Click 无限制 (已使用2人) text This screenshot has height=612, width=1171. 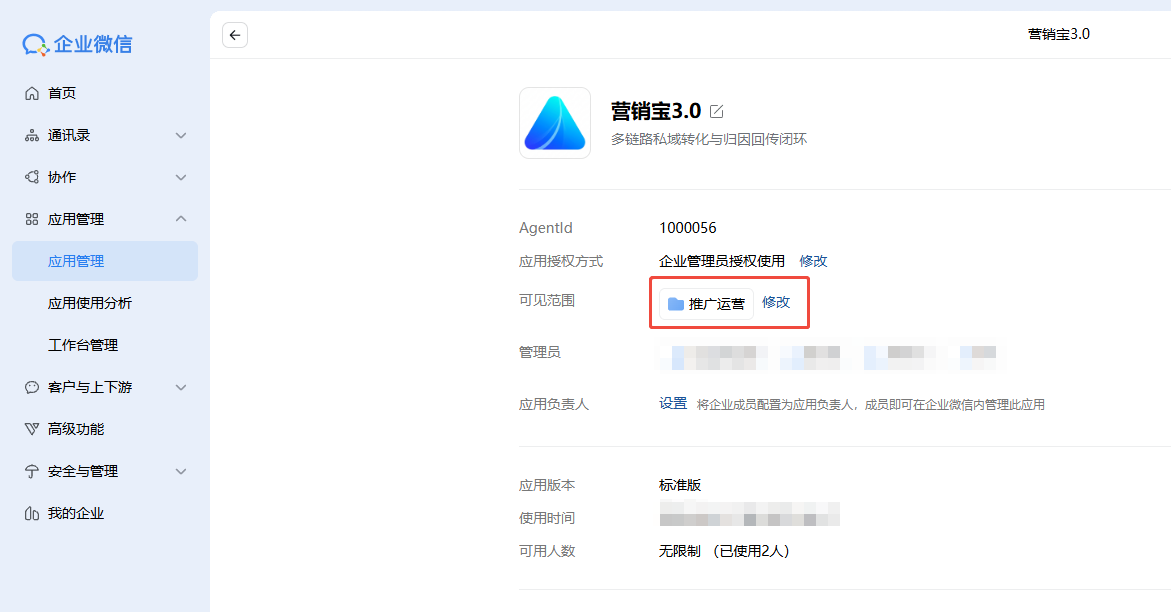click(x=724, y=551)
